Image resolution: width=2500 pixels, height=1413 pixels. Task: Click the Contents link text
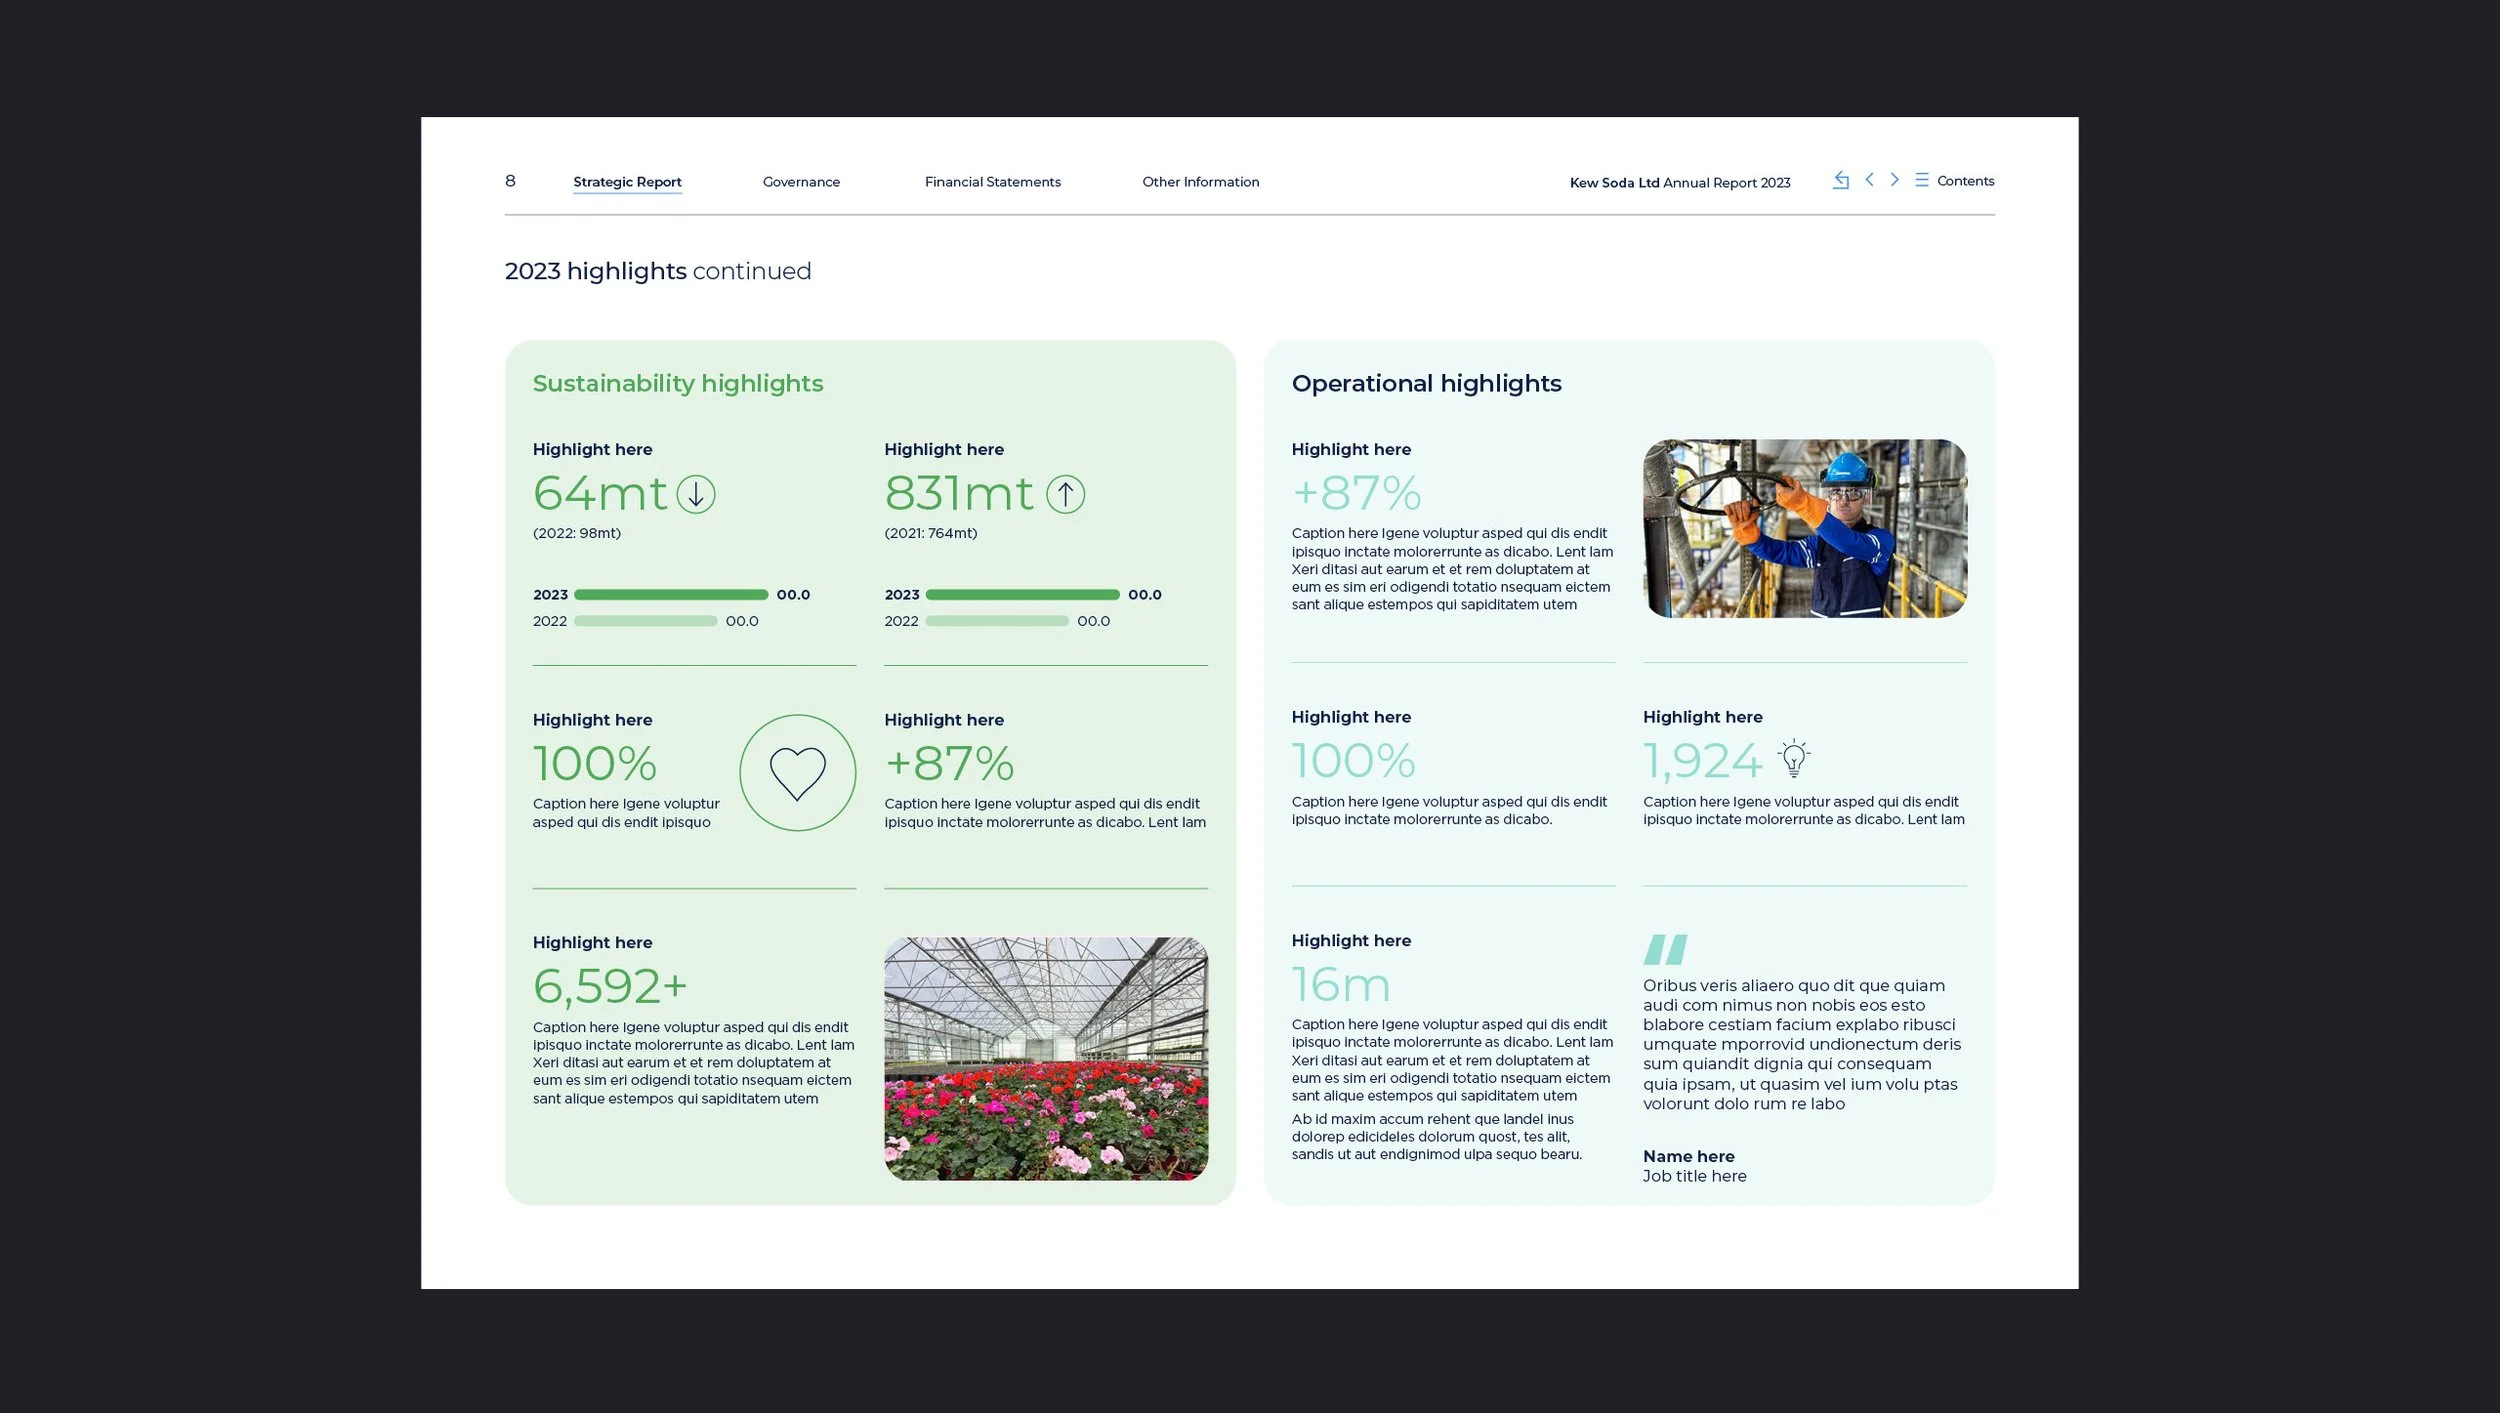point(1965,181)
